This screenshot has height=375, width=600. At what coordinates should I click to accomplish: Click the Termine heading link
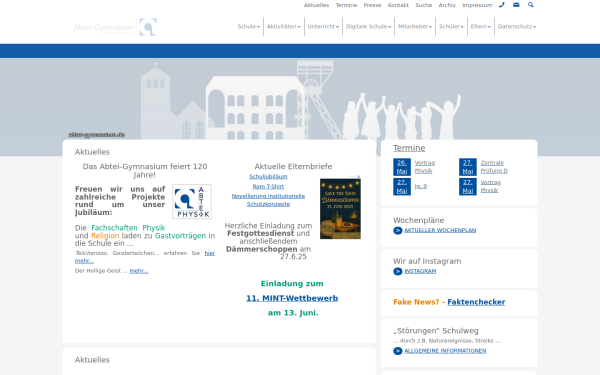pos(409,148)
